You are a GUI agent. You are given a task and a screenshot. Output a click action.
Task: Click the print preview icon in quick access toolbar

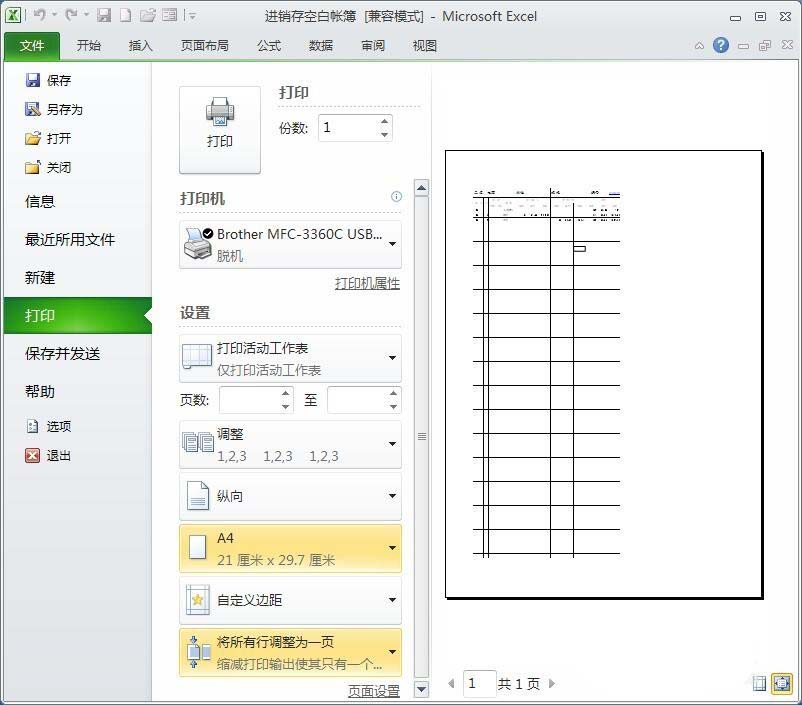169,15
